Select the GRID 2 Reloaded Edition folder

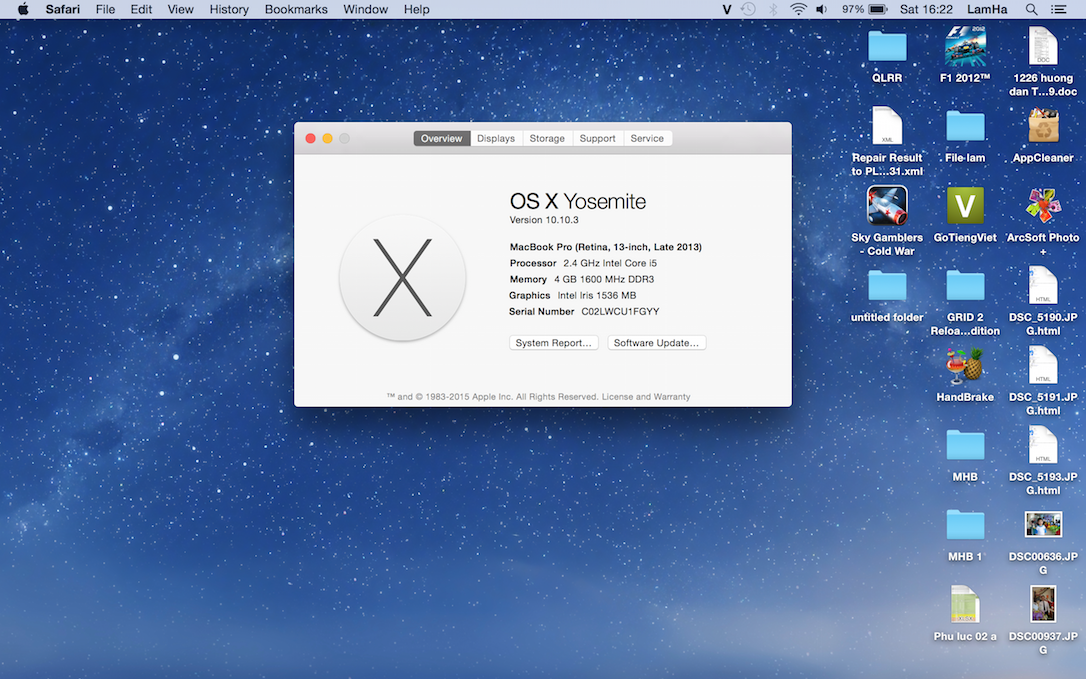[965, 286]
